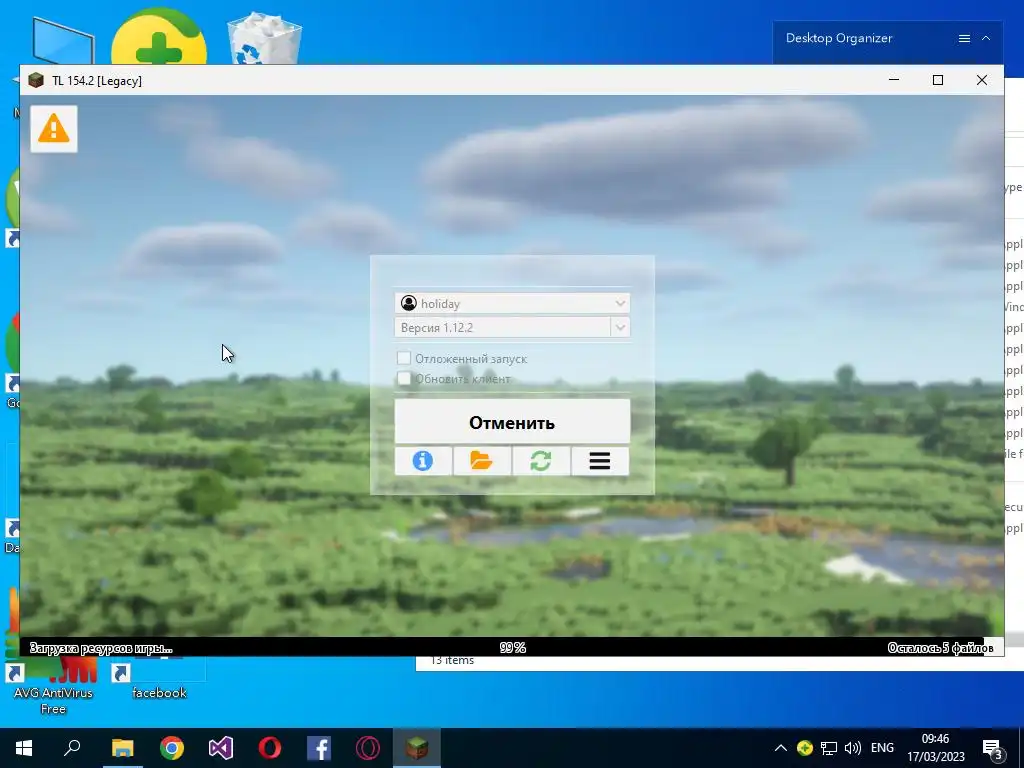
Task: Click the green plus tray icon
Action: (x=805, y=748)
